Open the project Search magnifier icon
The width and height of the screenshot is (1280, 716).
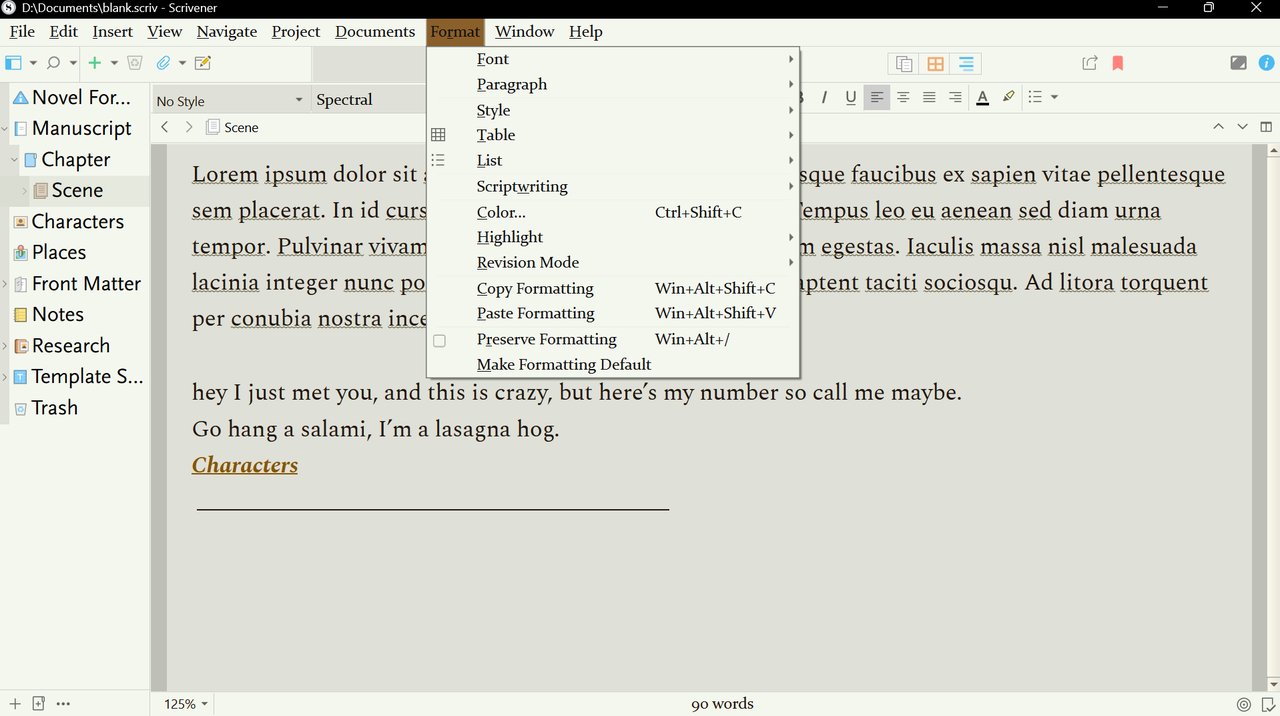(53, 63)
